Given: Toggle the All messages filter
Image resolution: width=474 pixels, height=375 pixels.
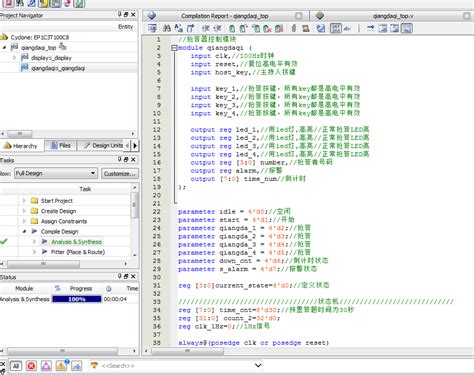Looking at the screenshot, I should pyautogui.click(x=16, y=366).
